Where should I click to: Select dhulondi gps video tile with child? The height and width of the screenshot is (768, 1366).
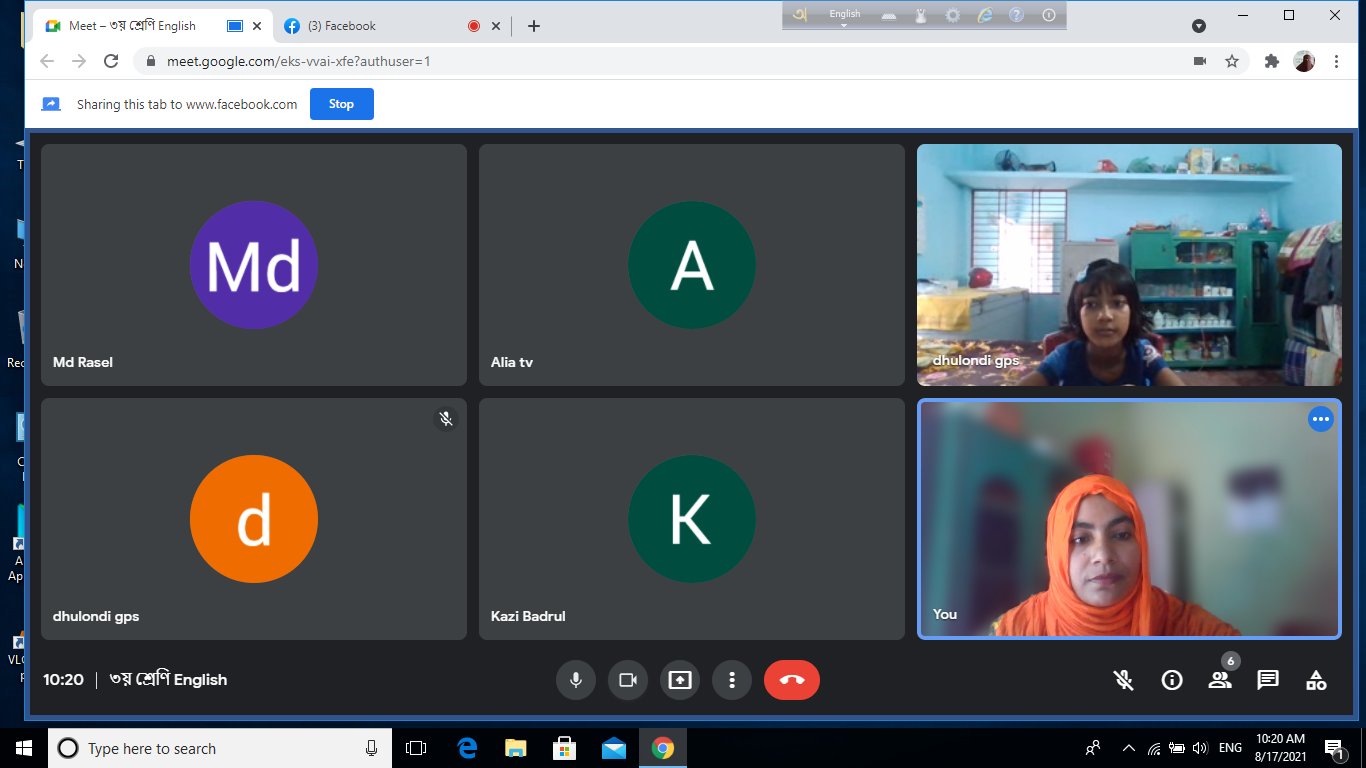pyautogui.click(x=1129, y=265)
